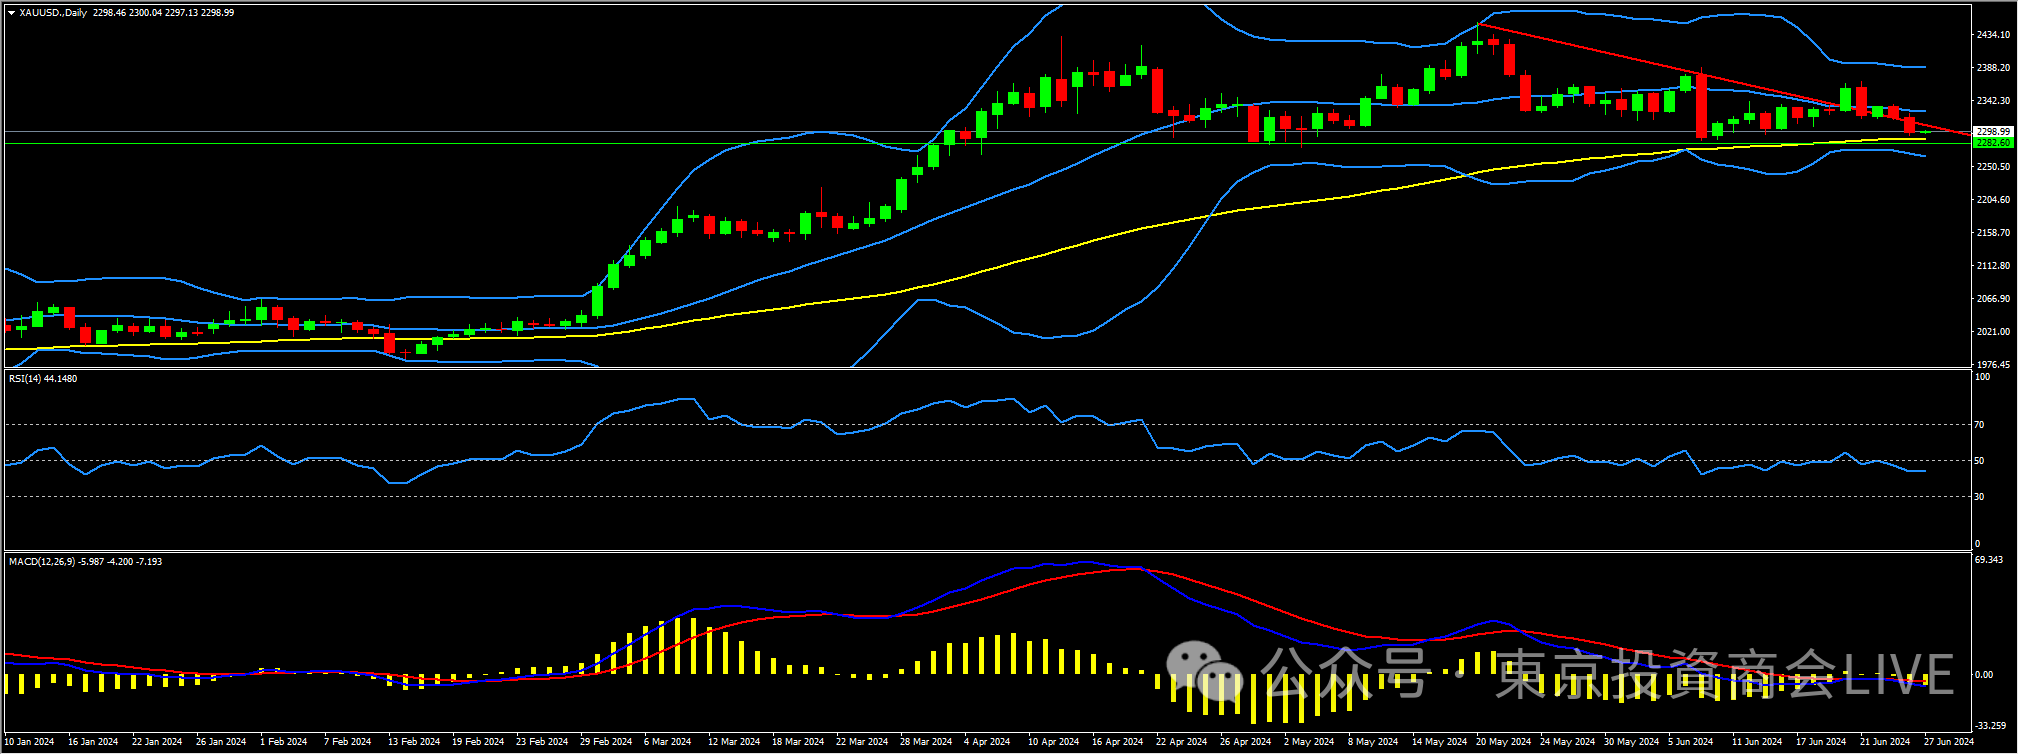Click the 23 Feb 2024 date label
This screenshot has height=755, width=2019.
[542, 742]
